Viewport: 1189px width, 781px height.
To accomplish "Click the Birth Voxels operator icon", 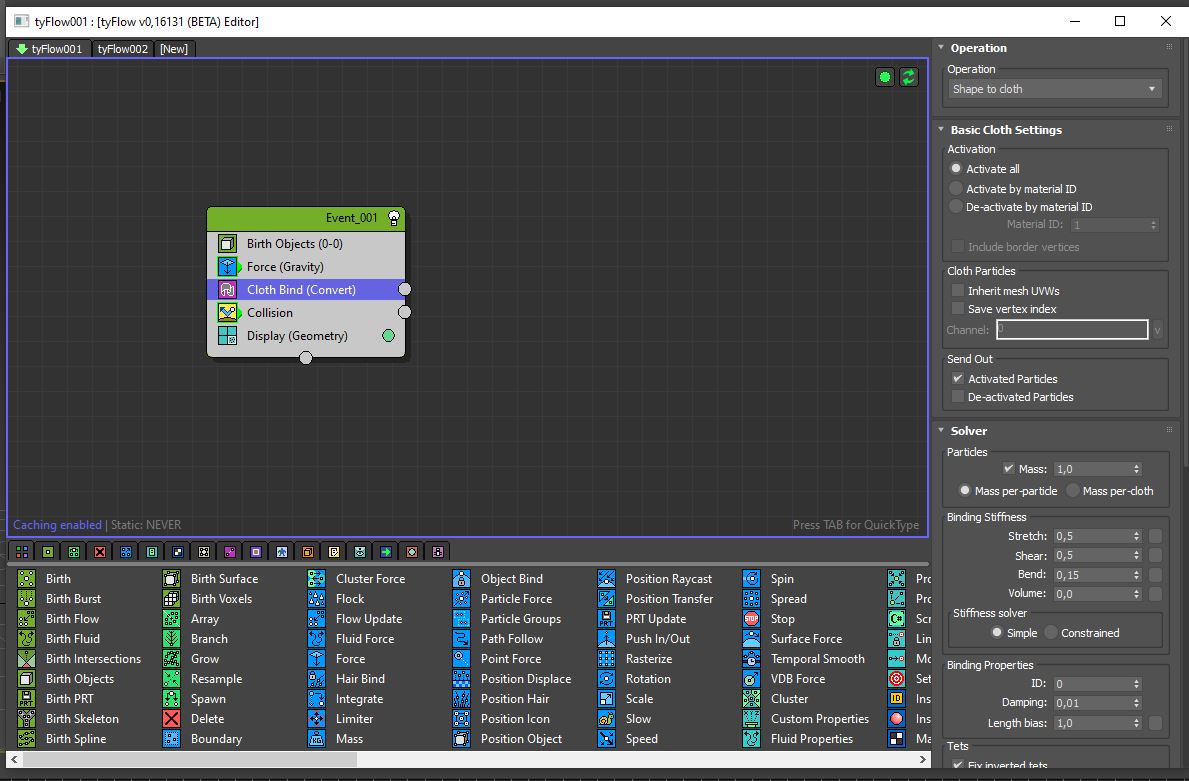I will click(172, 599).
